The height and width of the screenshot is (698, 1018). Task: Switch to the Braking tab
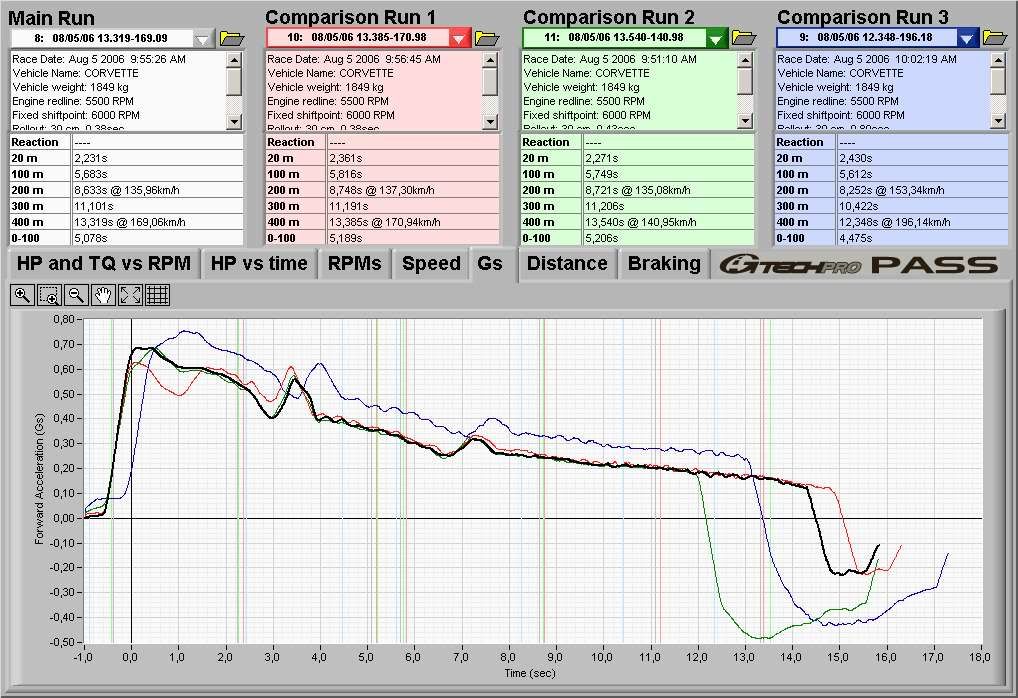664,264
